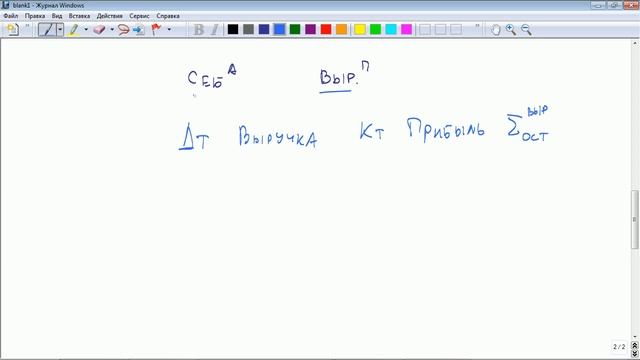Choose the purple pen color
The image size is (640, 360).
[310, 29]
